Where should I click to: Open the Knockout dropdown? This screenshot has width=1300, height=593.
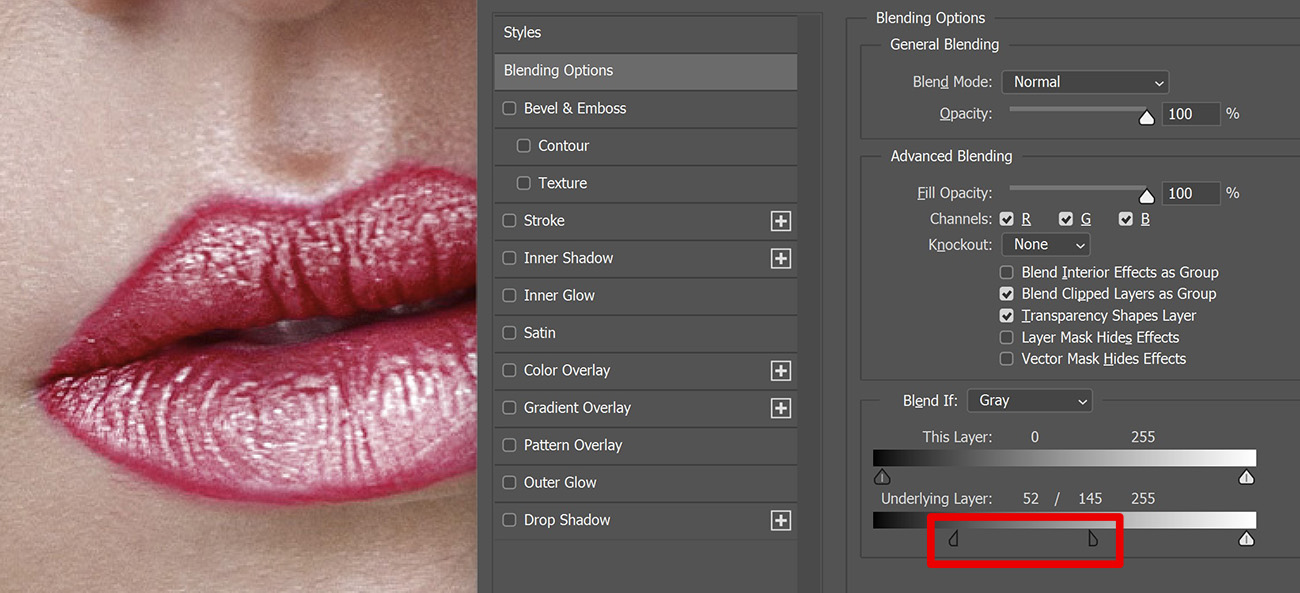coord(1045,244)
